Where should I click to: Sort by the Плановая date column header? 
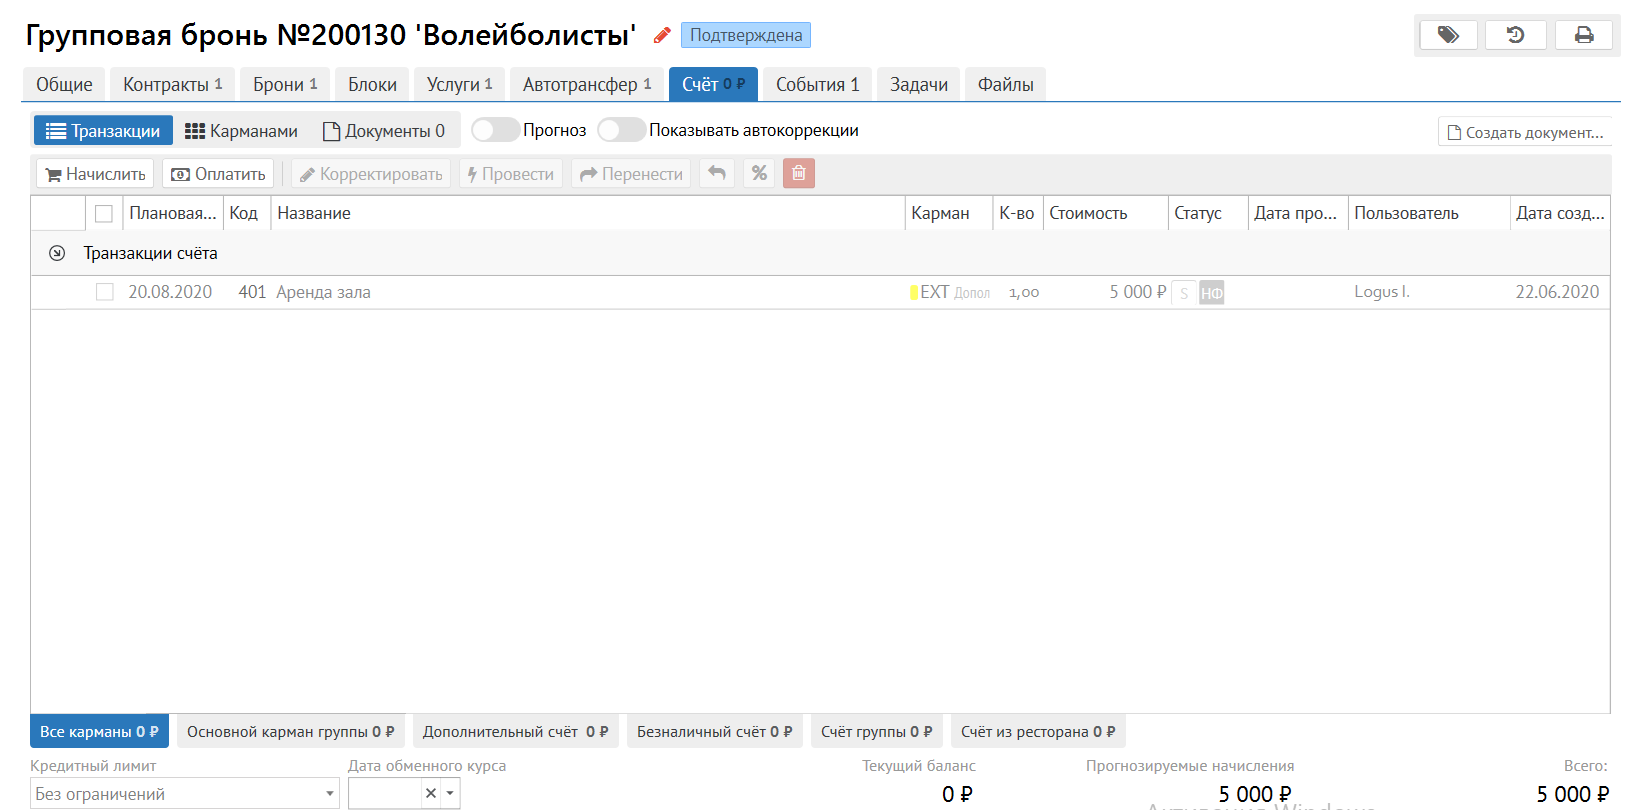(x=173, y=213)
